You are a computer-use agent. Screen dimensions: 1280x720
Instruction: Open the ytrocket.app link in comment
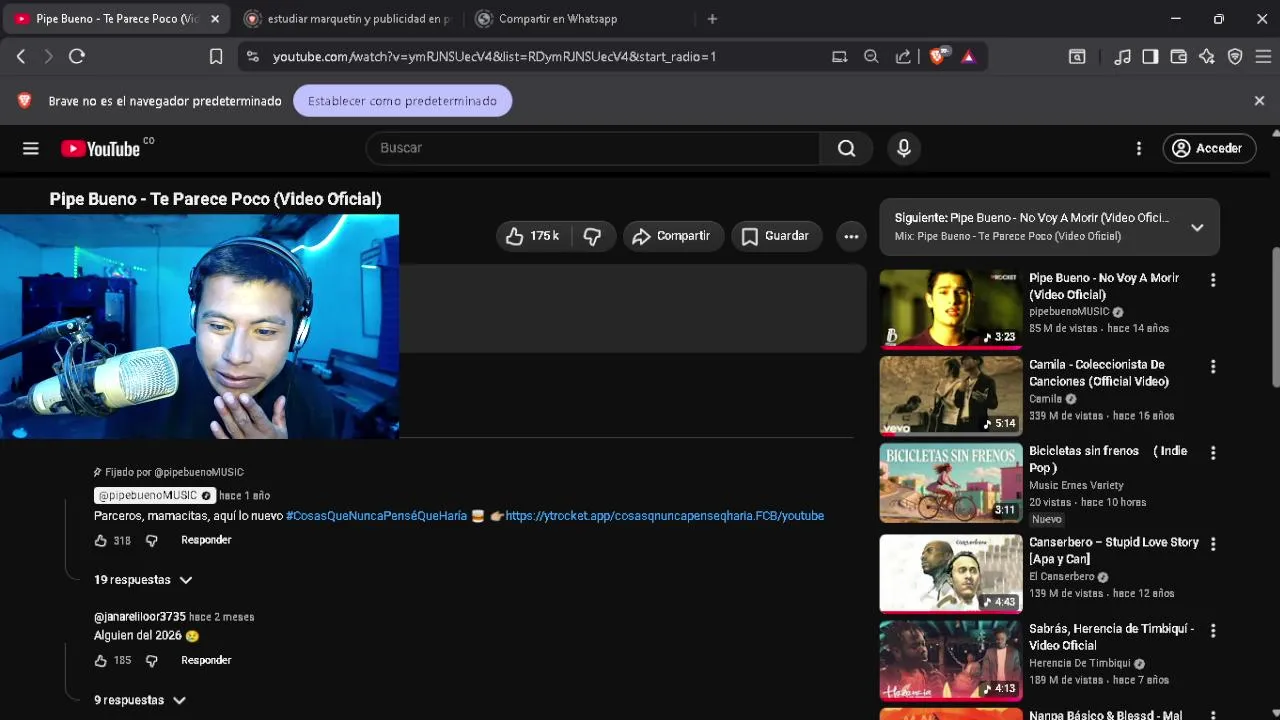(x=665, y=516)
